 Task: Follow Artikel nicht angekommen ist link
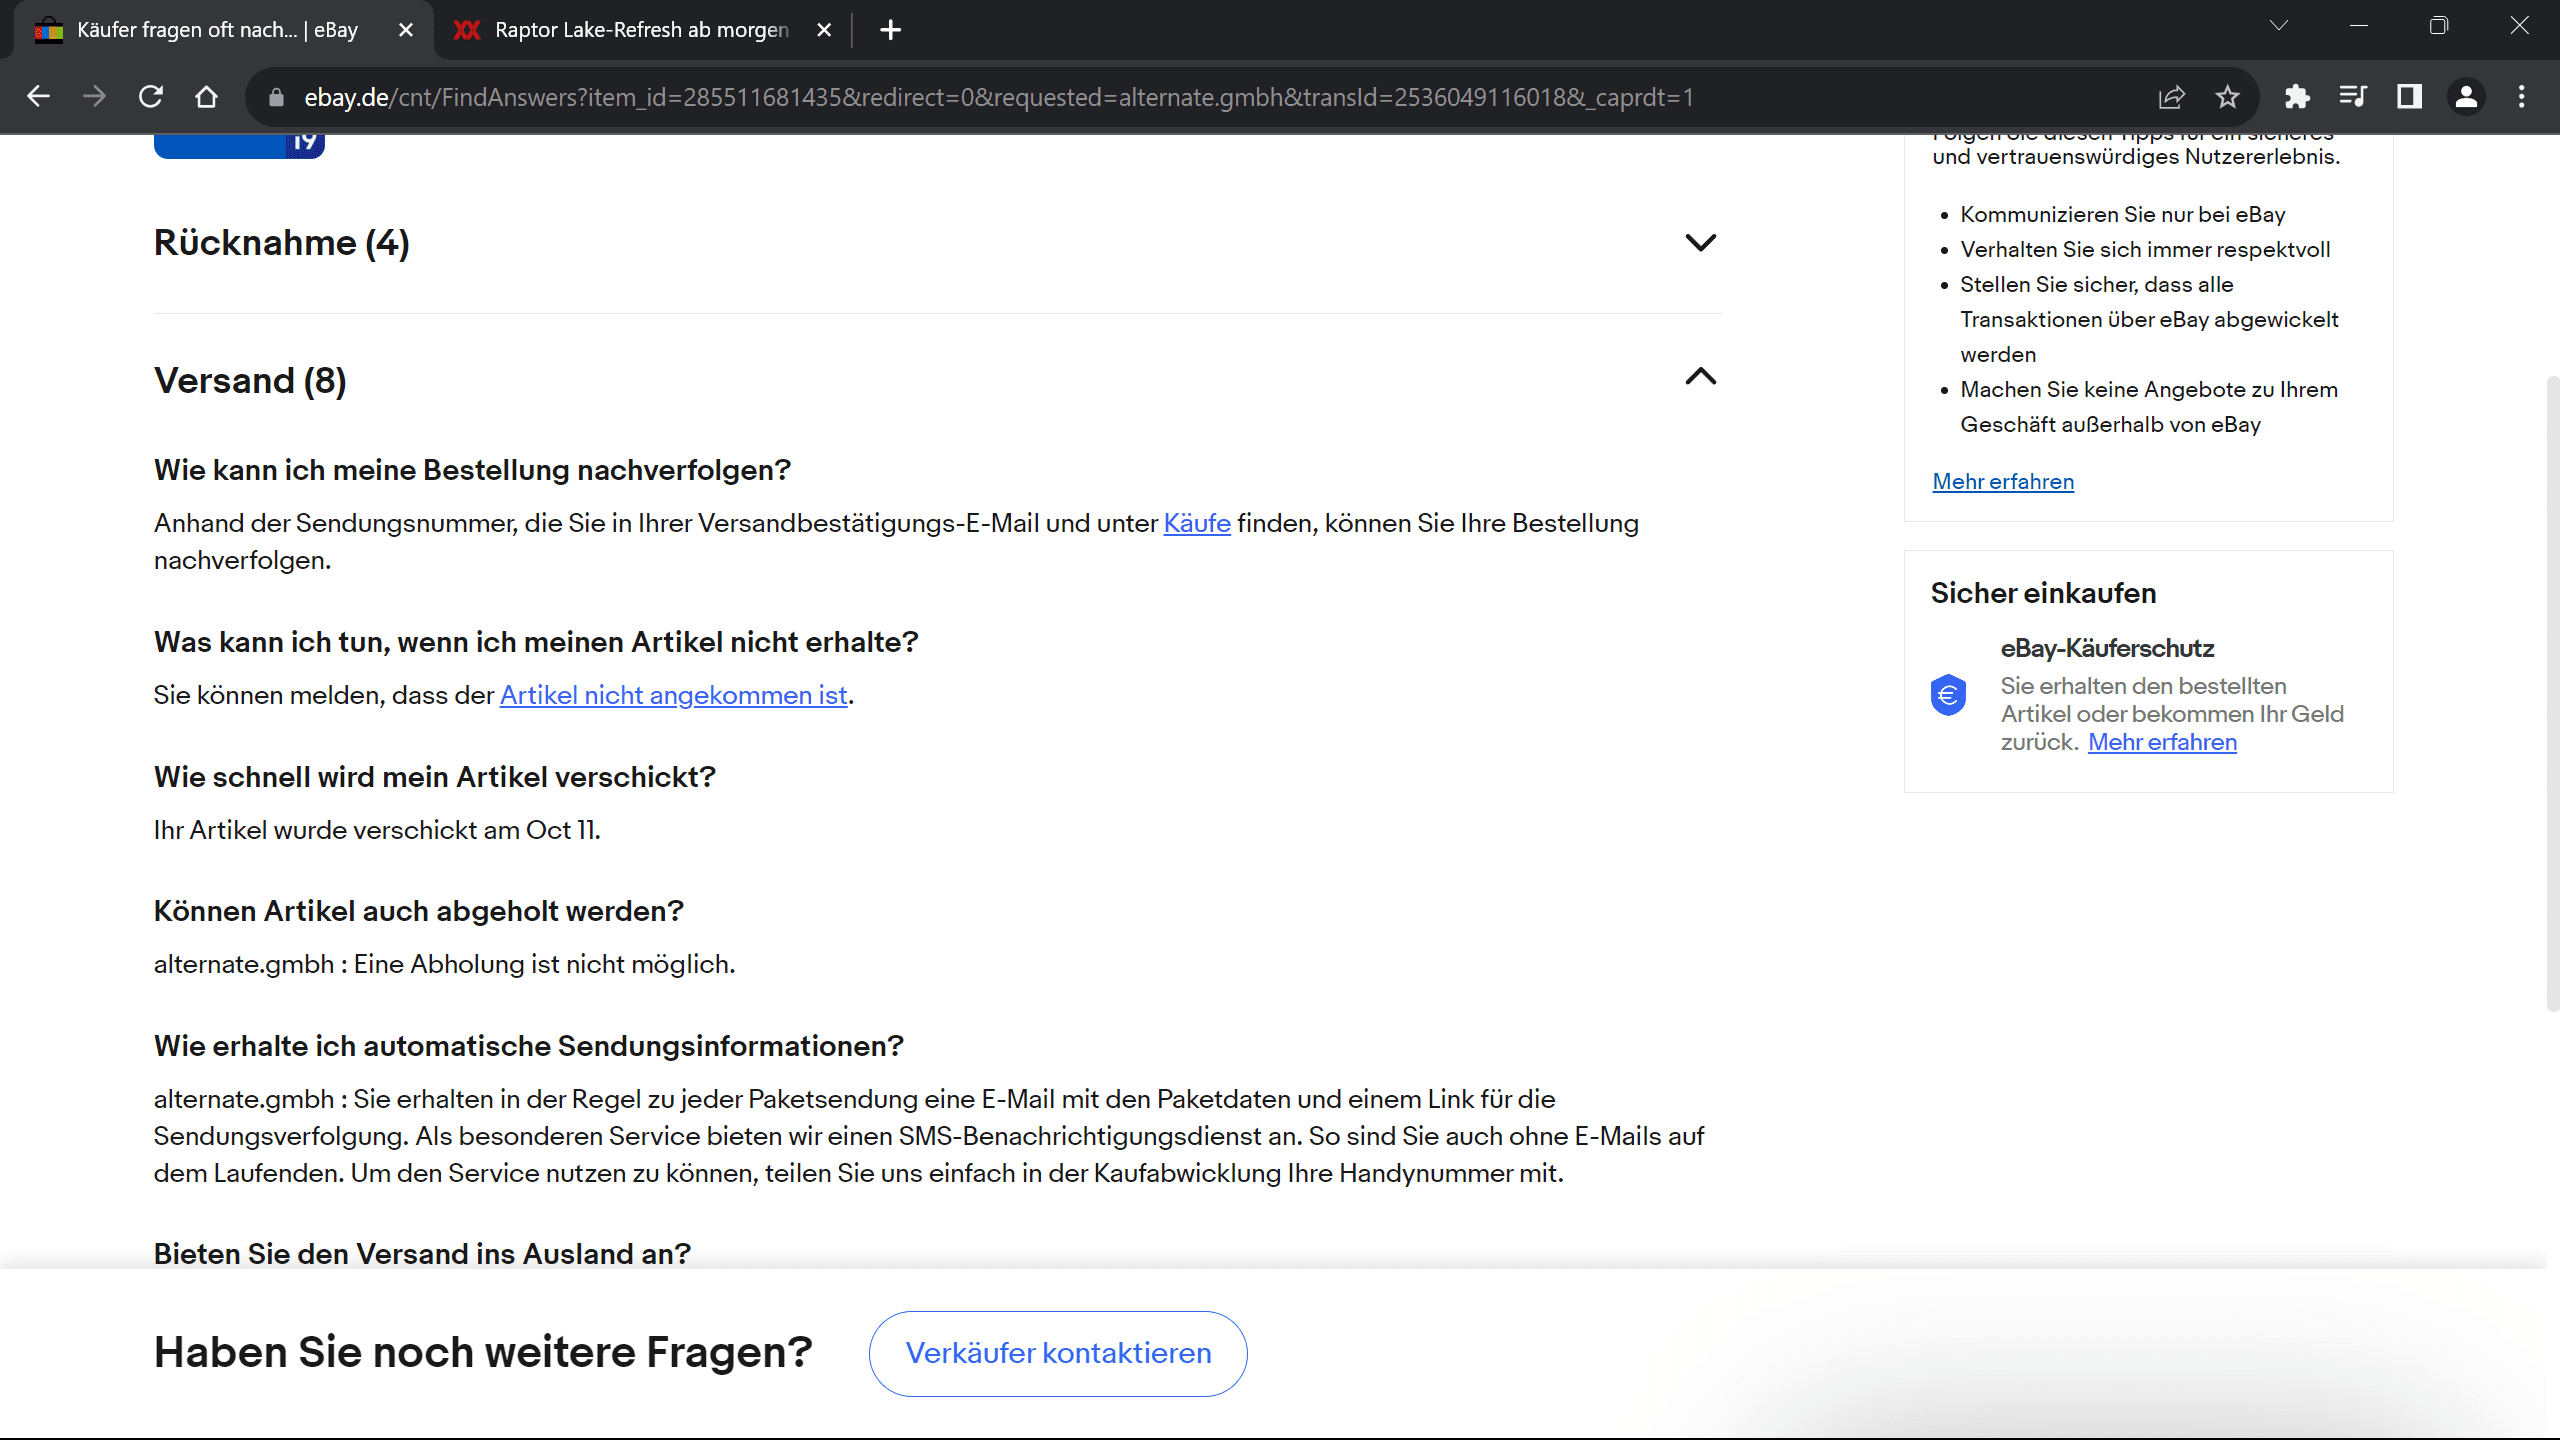[673, 695]
